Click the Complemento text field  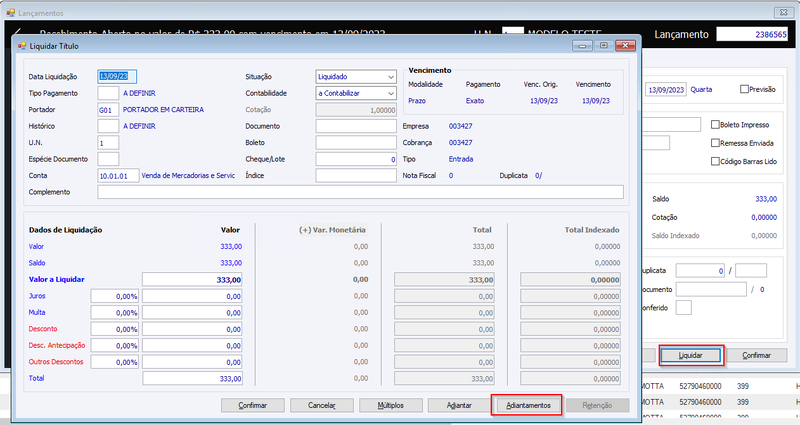[360, 192]
